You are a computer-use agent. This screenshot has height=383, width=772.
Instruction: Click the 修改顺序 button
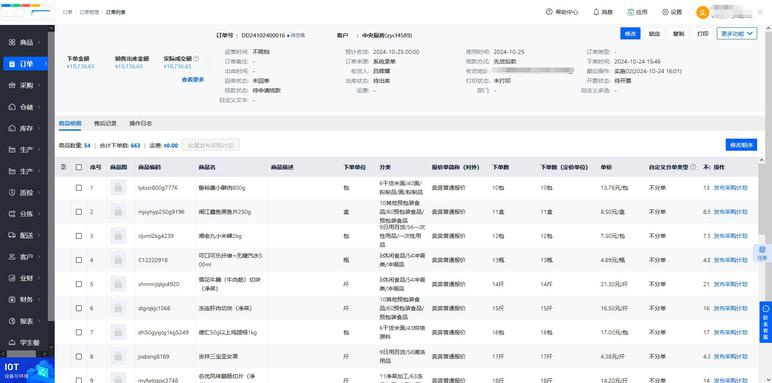coord(741,145)
